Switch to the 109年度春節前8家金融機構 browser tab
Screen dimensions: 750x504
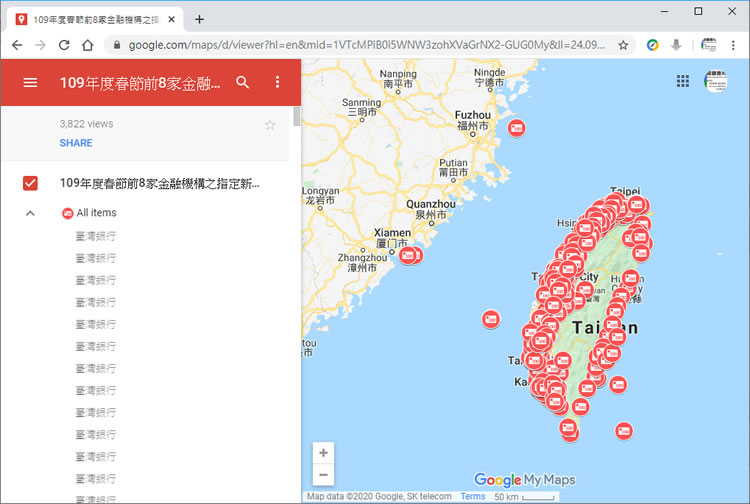pos(95,19)
